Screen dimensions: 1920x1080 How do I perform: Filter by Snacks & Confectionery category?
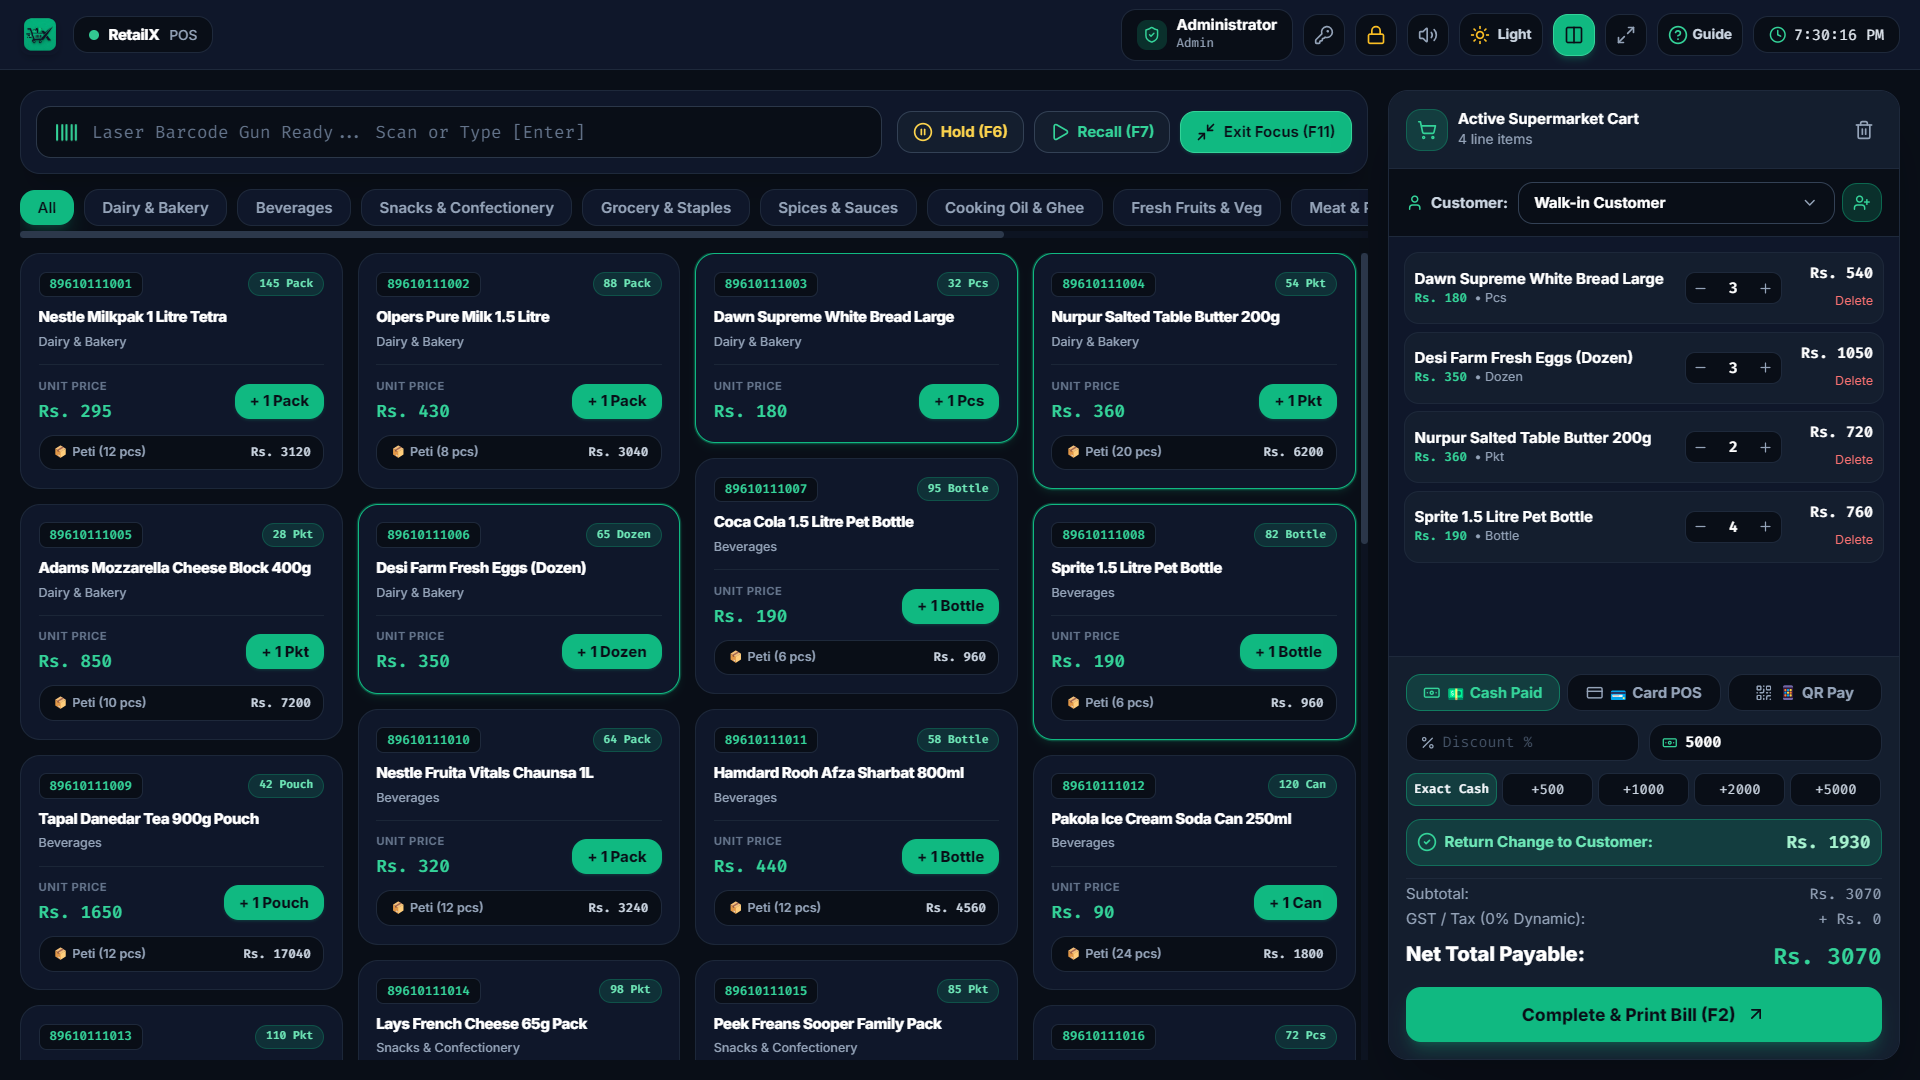click(466, 208)
